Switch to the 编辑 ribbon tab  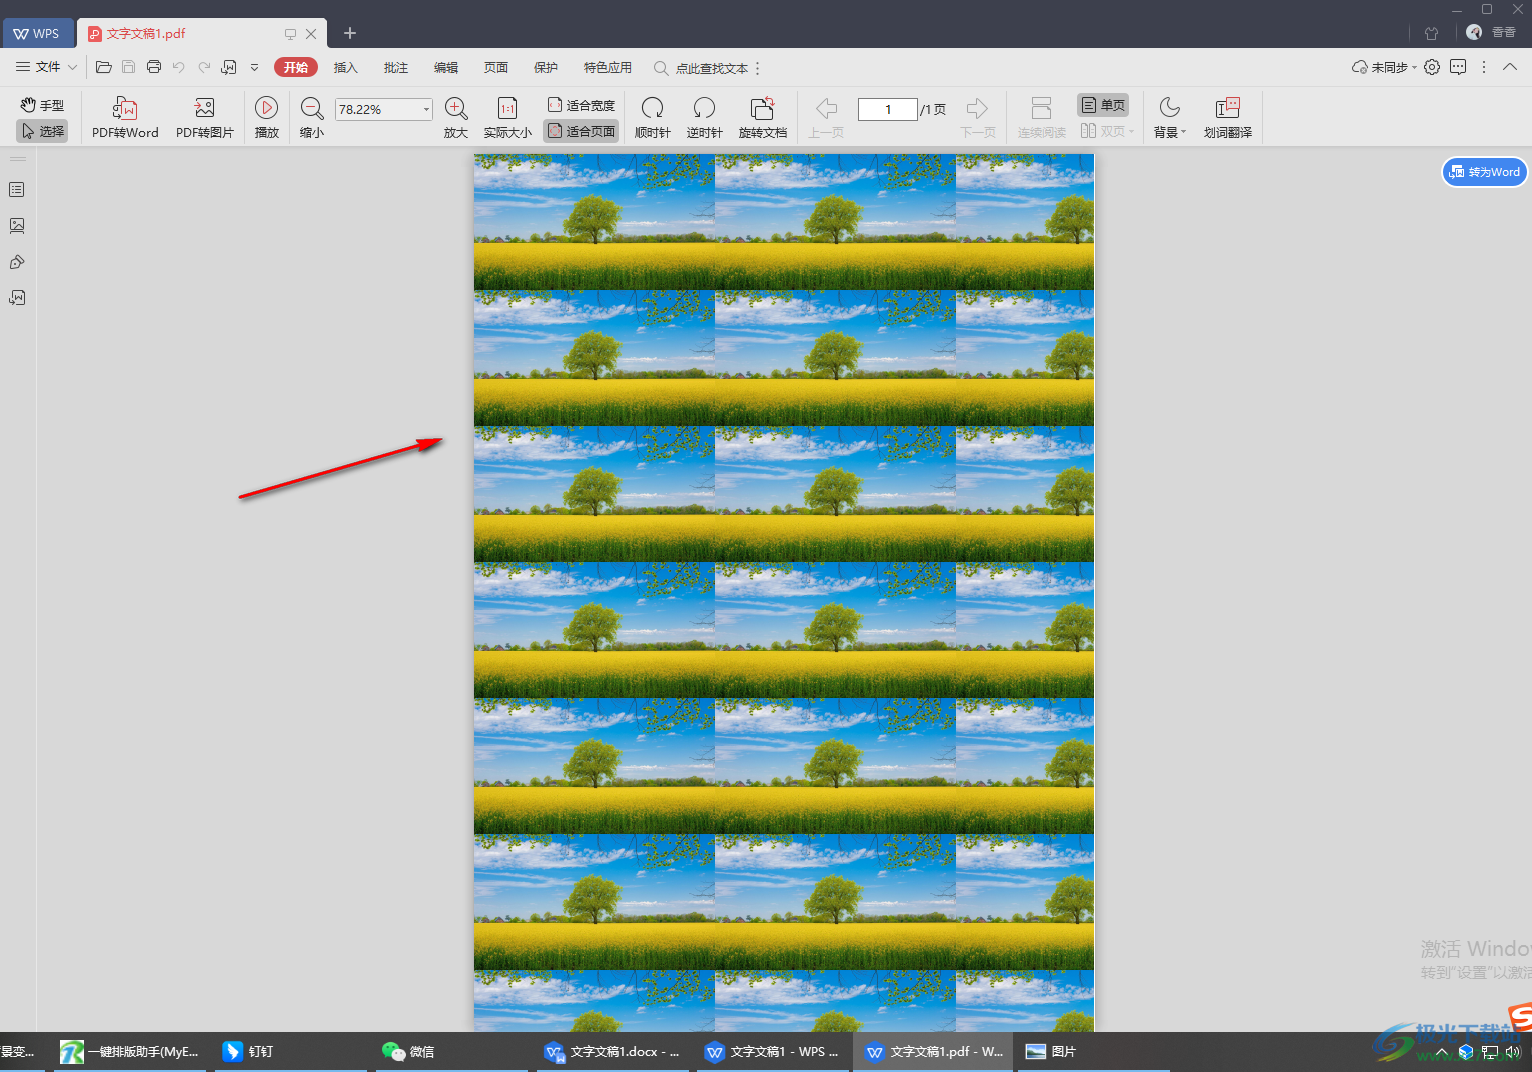[446, 68]
